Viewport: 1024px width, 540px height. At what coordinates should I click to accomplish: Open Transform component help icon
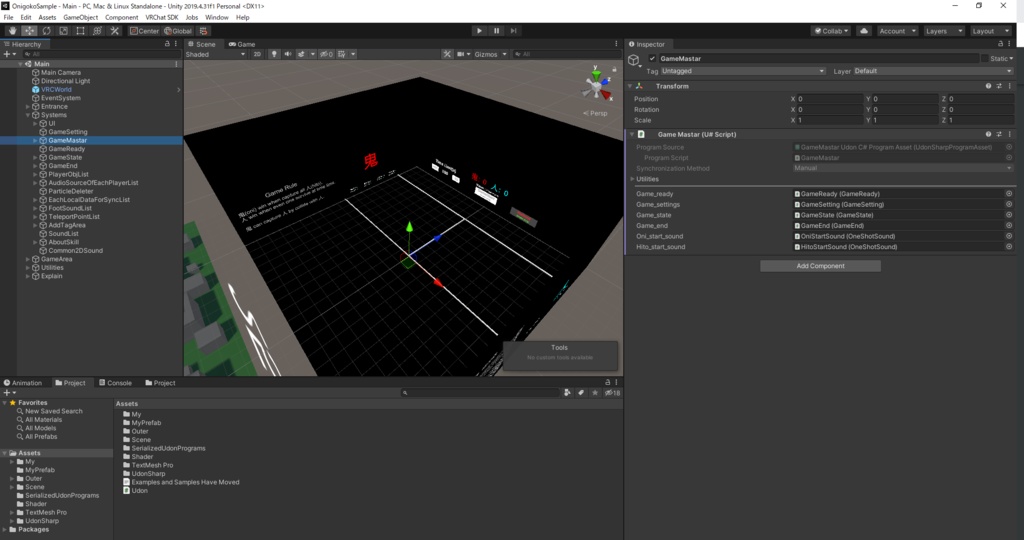click(x=988, y=86)
